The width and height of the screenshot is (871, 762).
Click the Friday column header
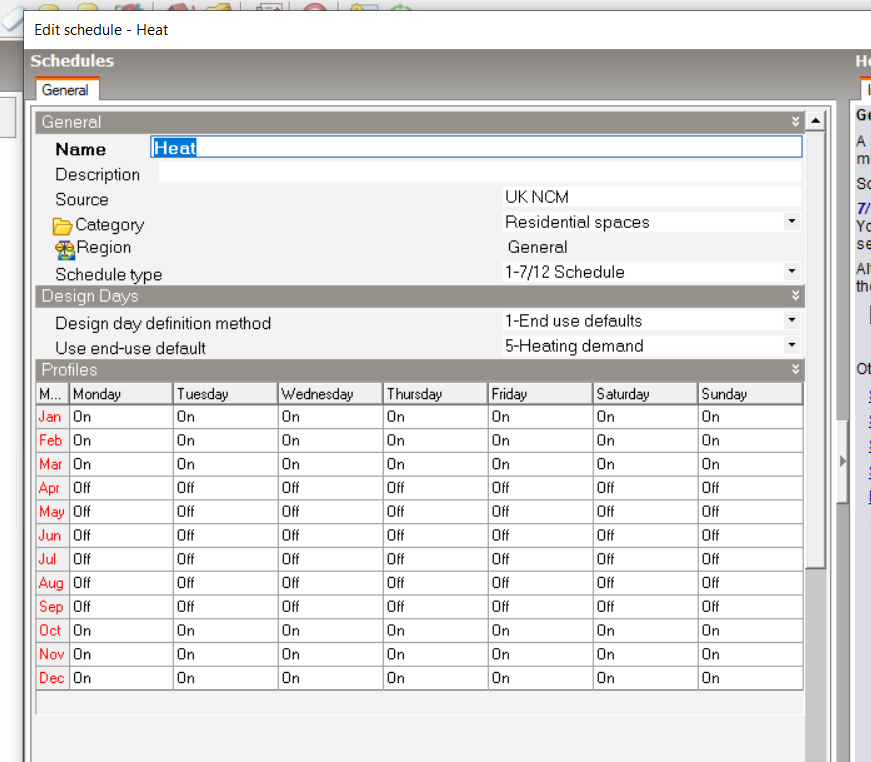pos(540,394)
